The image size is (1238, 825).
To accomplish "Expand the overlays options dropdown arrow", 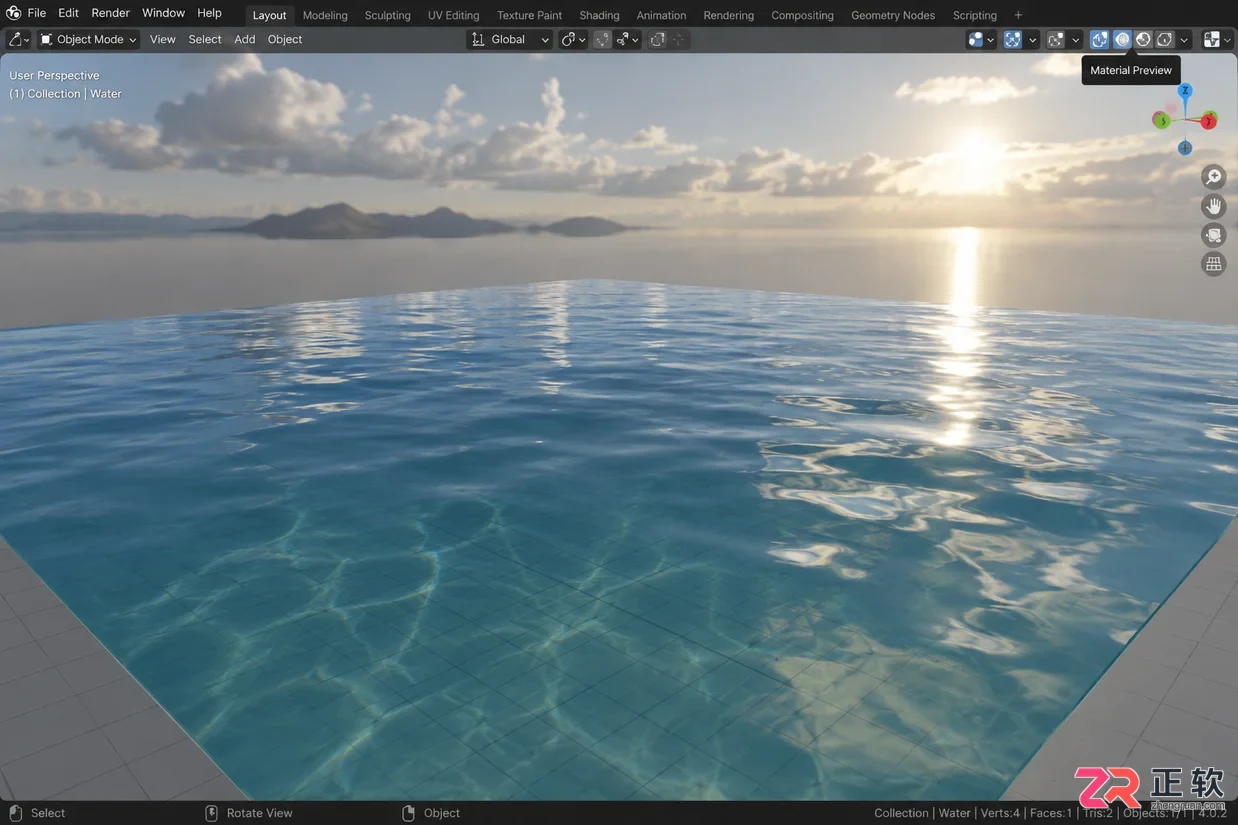I will [1075, 39].
